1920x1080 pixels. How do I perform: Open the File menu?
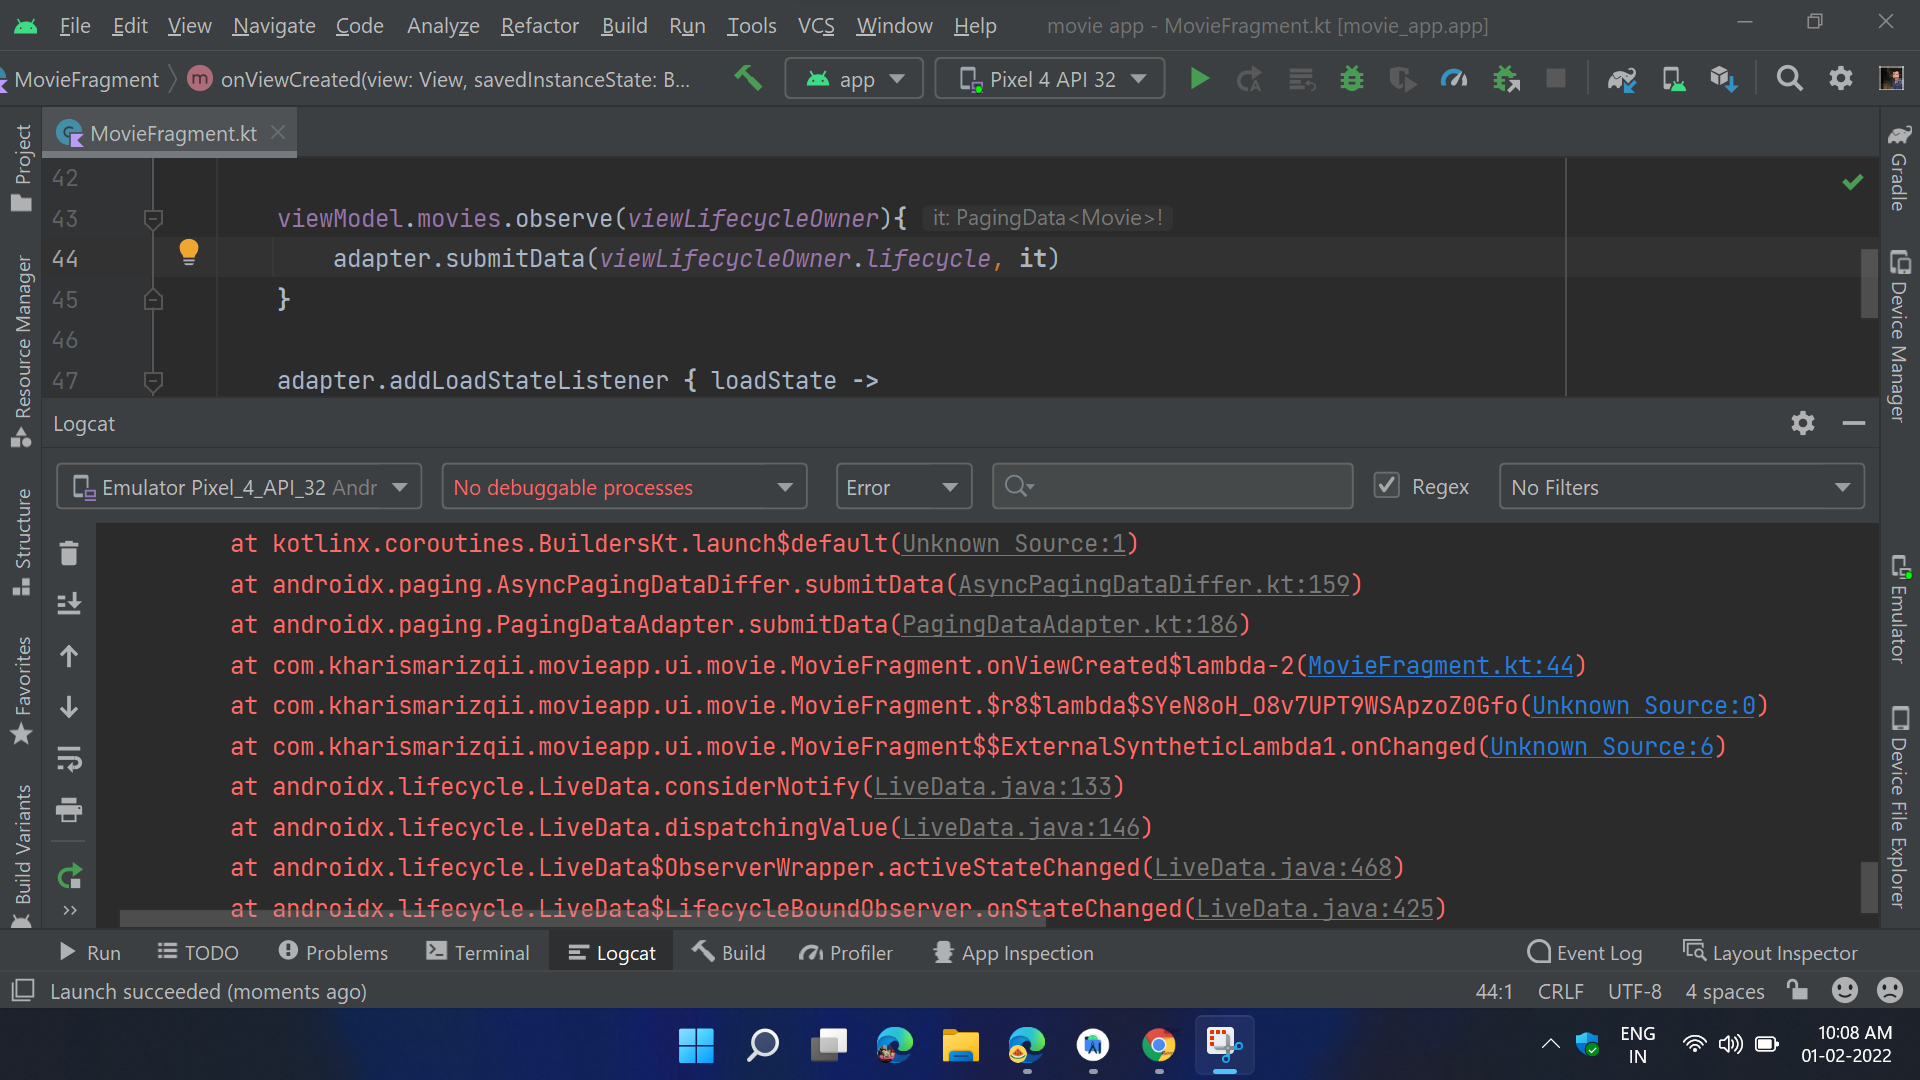[x=74, y=26]
